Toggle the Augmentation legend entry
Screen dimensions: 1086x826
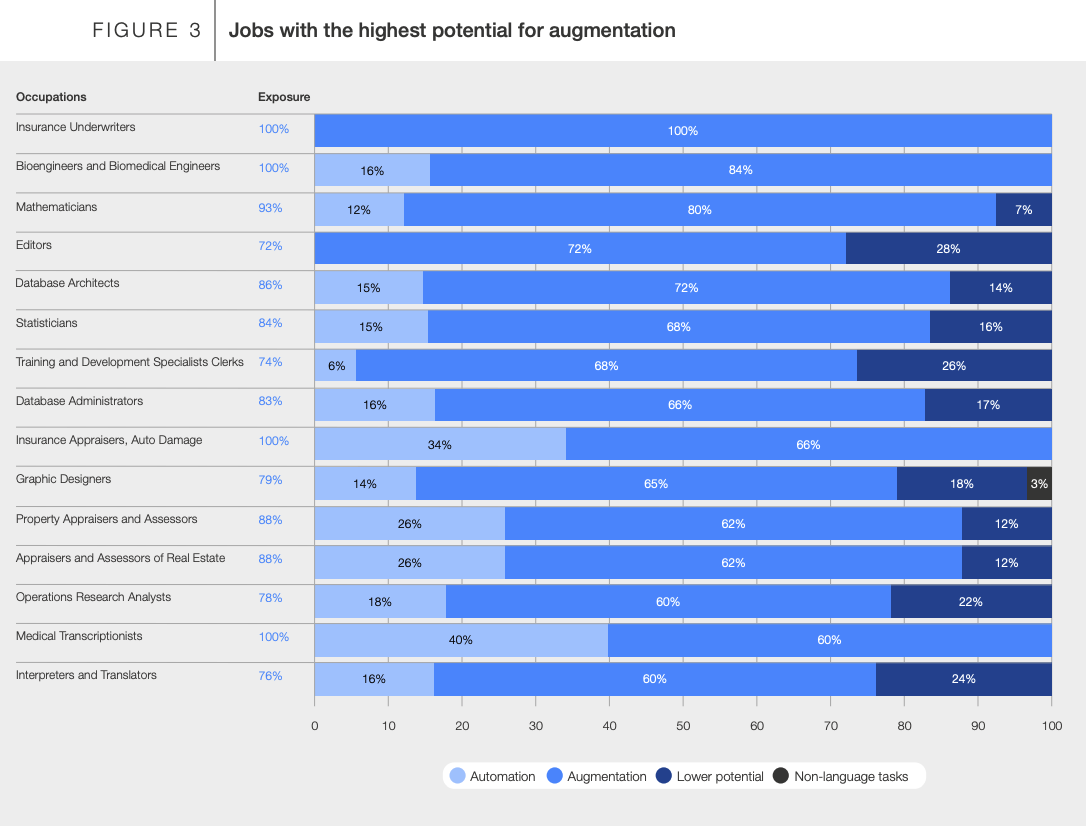tap(597, 776)
